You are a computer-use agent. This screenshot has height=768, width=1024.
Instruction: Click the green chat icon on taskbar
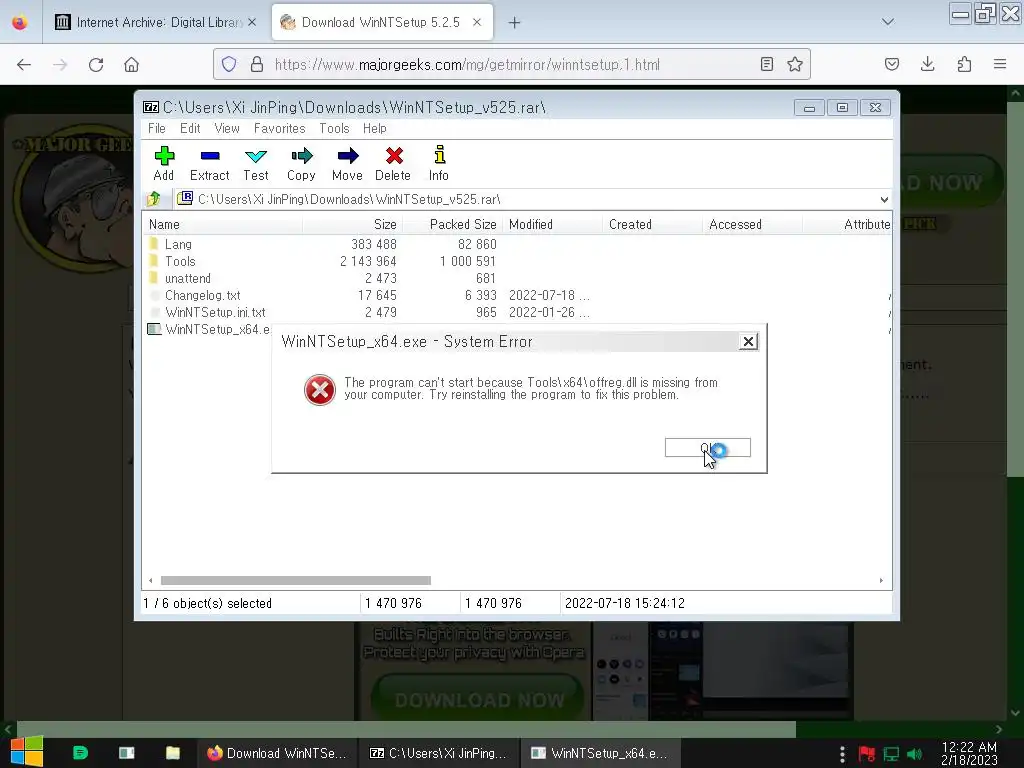(80, 753)
